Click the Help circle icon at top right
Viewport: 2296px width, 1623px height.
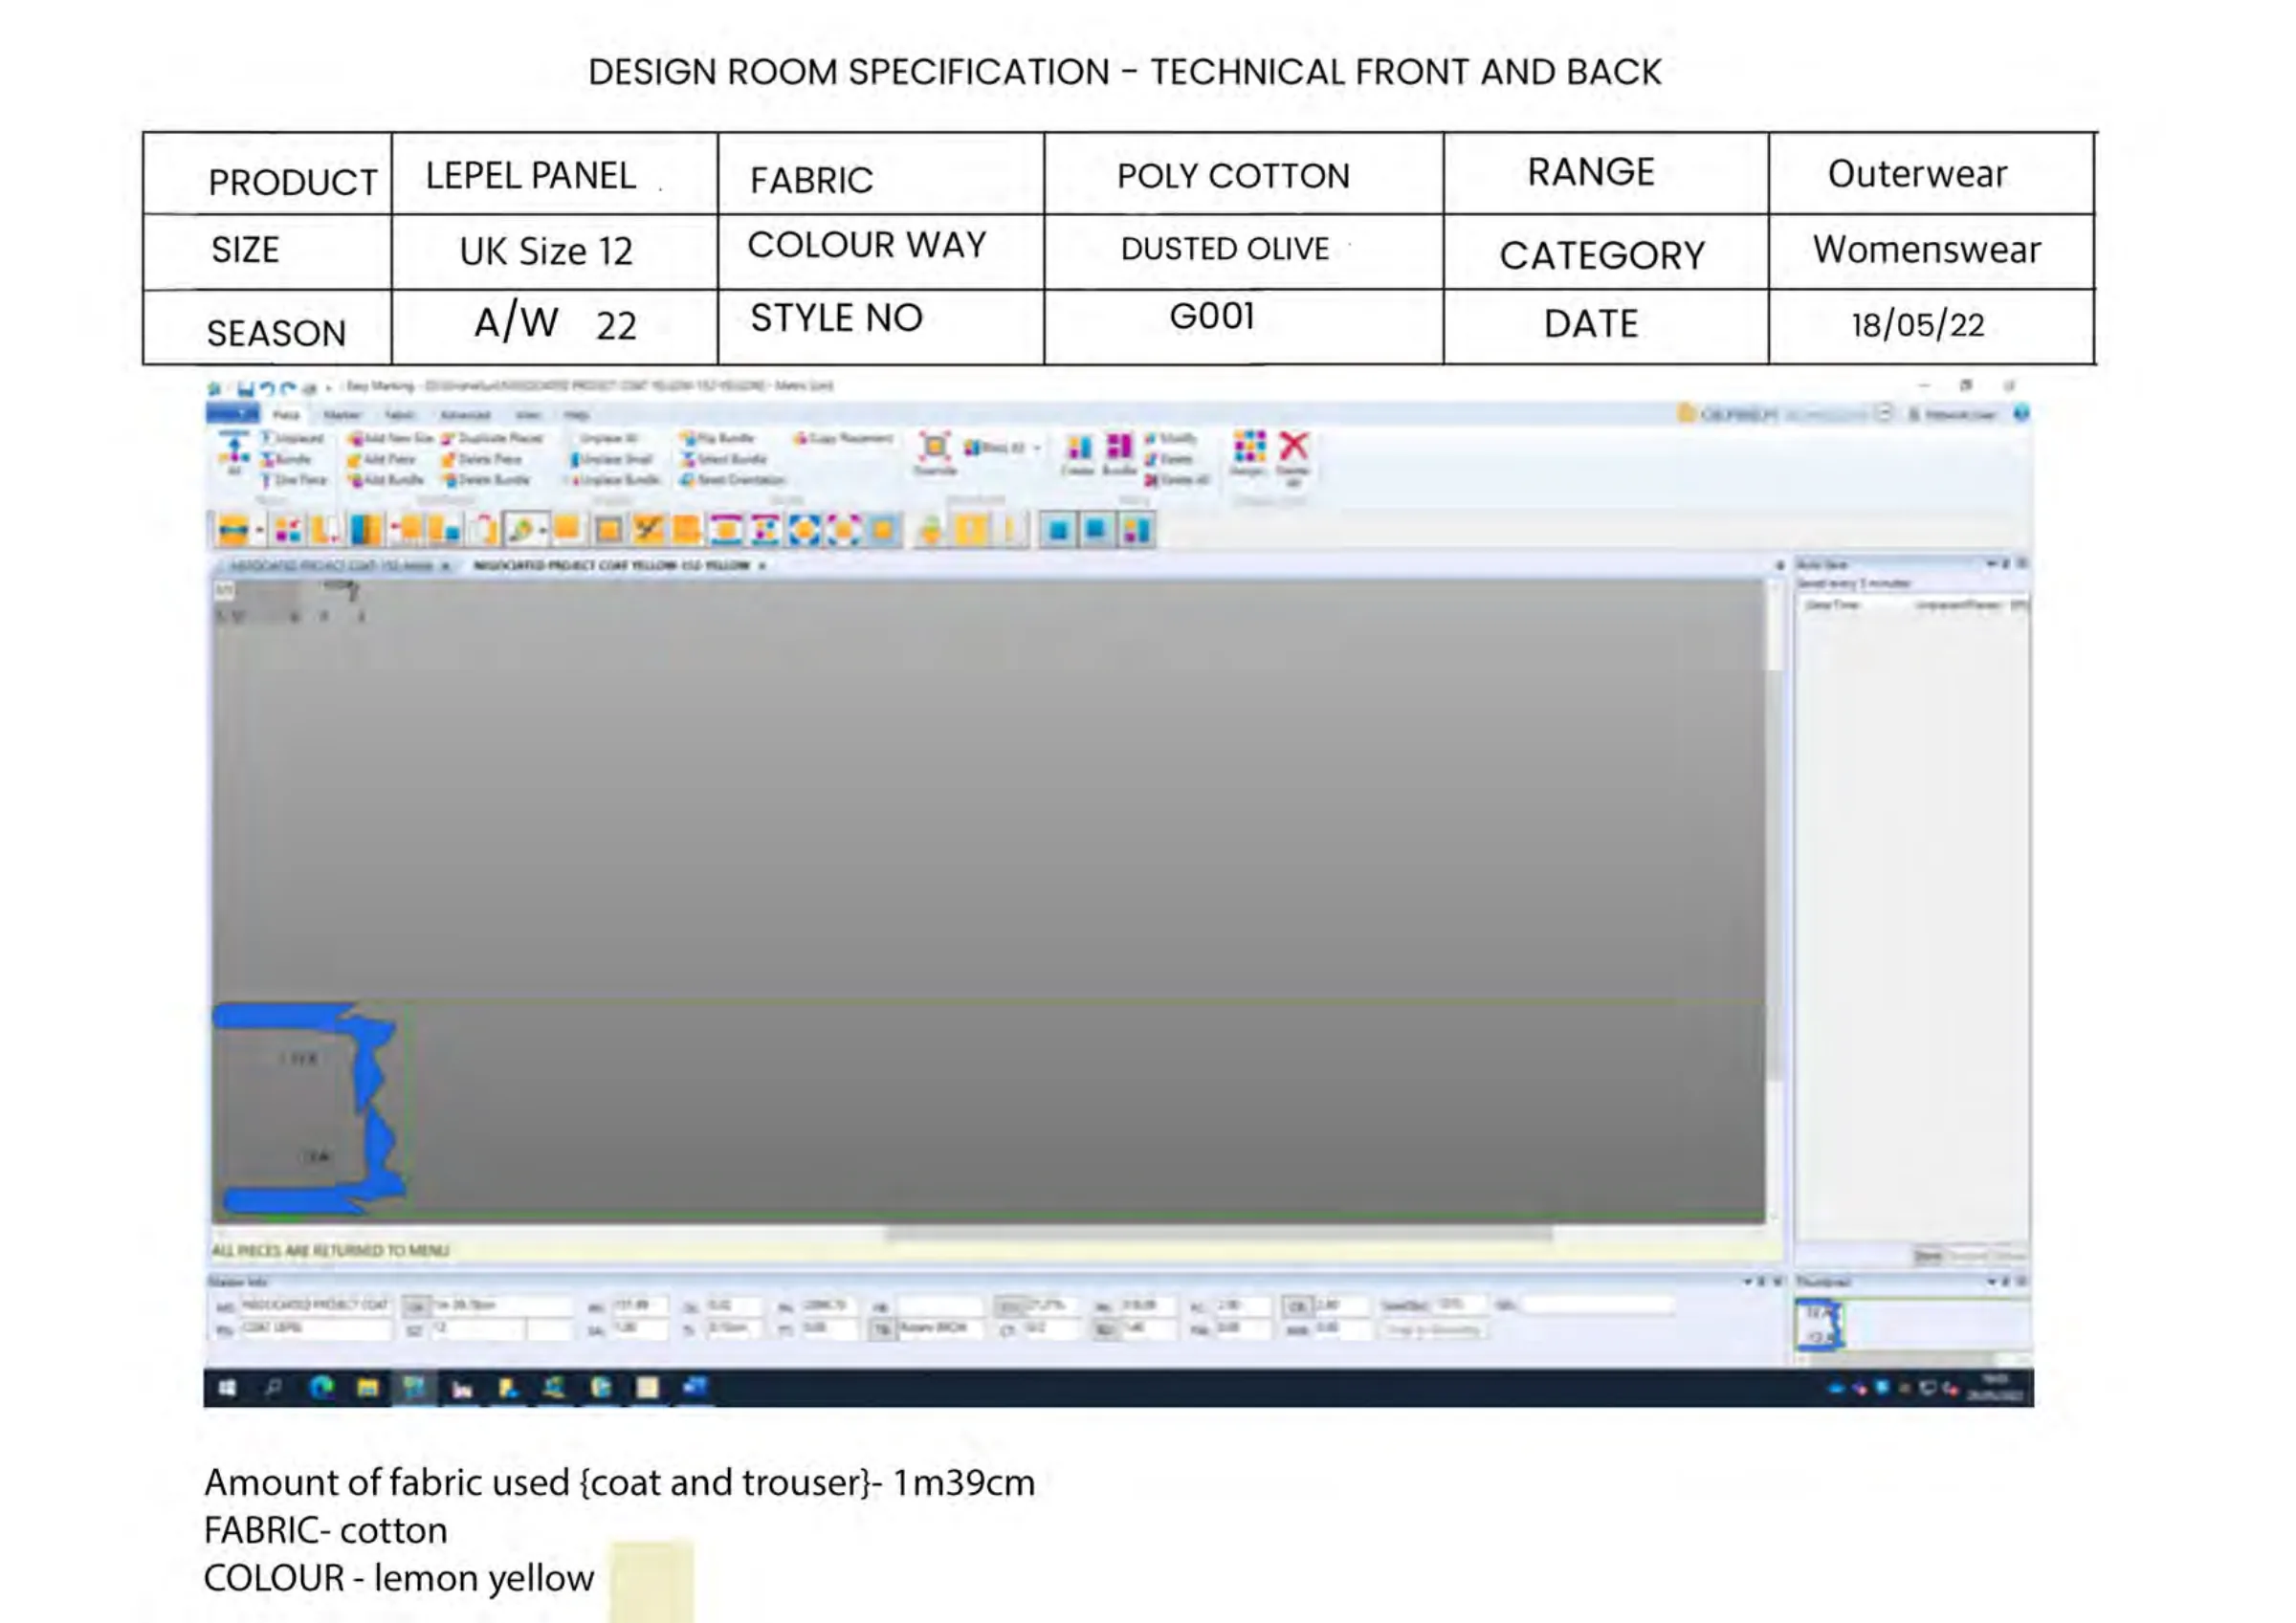(2022, 413)
